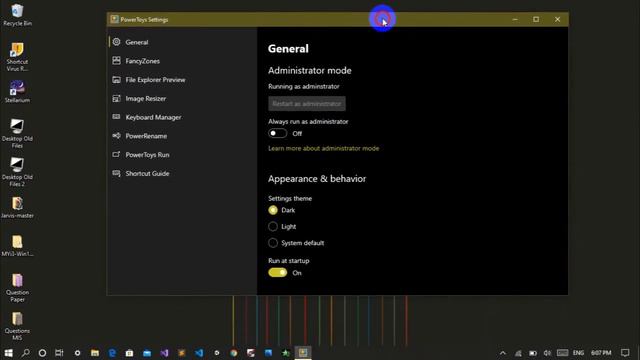This screenshot has height=360, width=640.
Task: Launch Microsoft Edge from the taskbar
Action: point(112,353)
